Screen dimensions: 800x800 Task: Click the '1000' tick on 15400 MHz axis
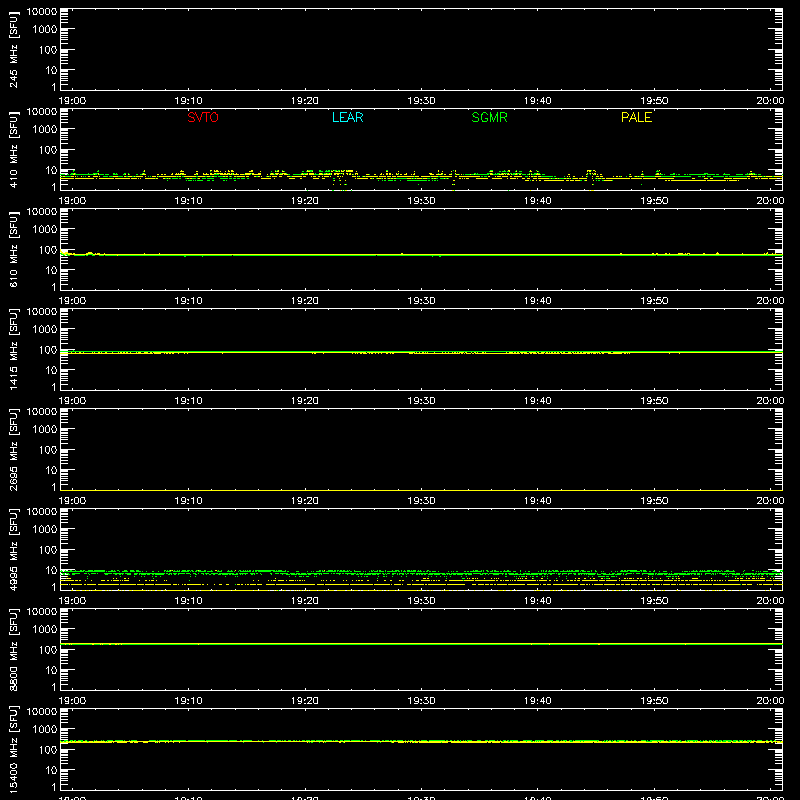[x=45, y=730]
